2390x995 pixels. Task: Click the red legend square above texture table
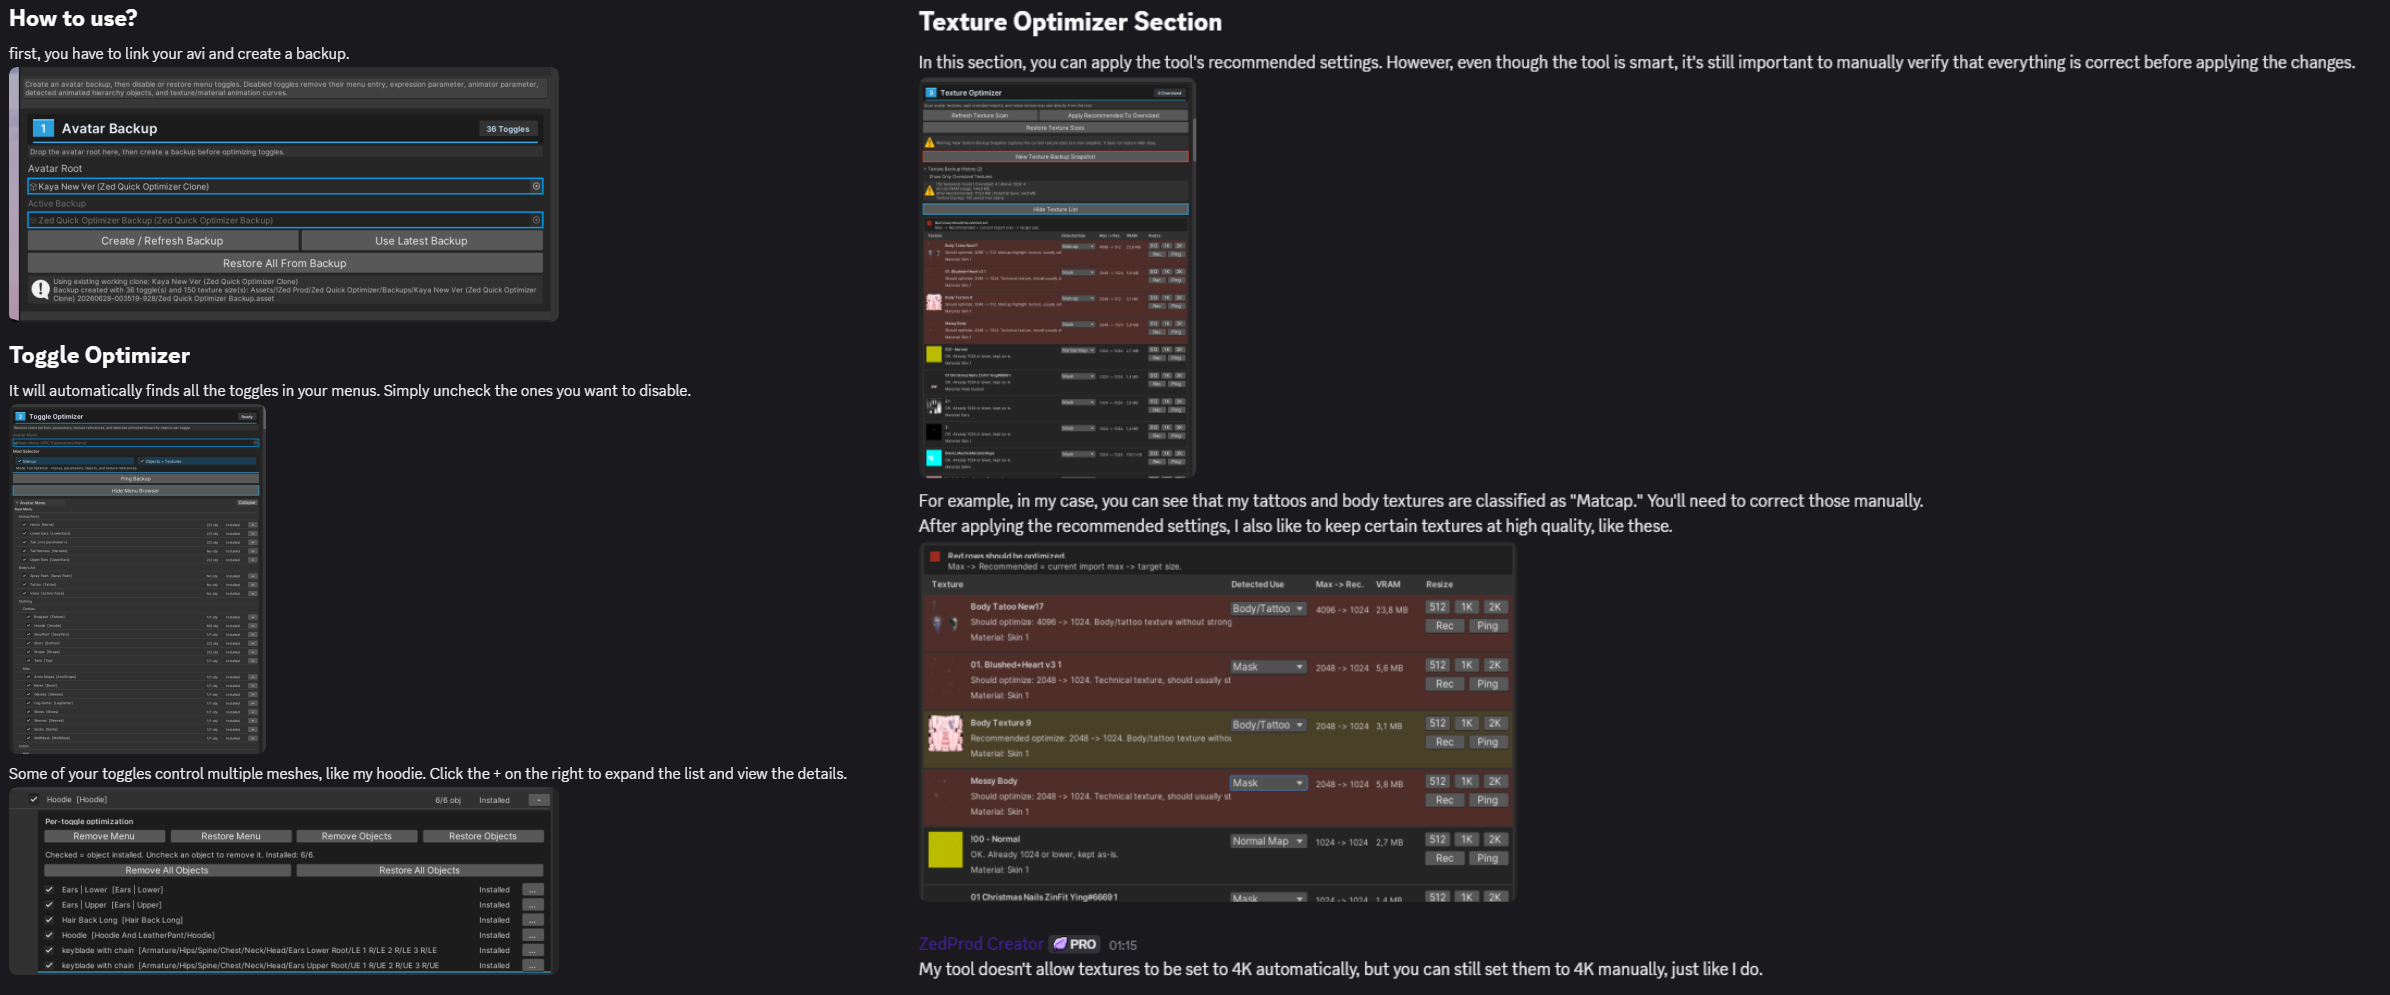(935, 557)
